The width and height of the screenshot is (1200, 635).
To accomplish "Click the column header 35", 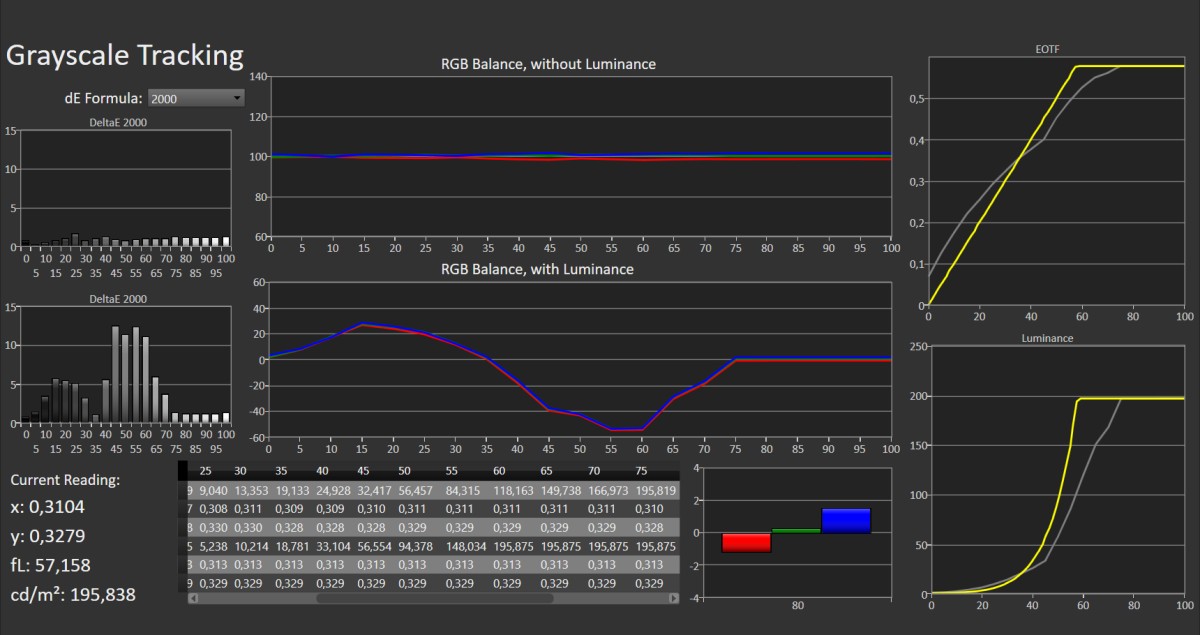I will click(281, 471).
